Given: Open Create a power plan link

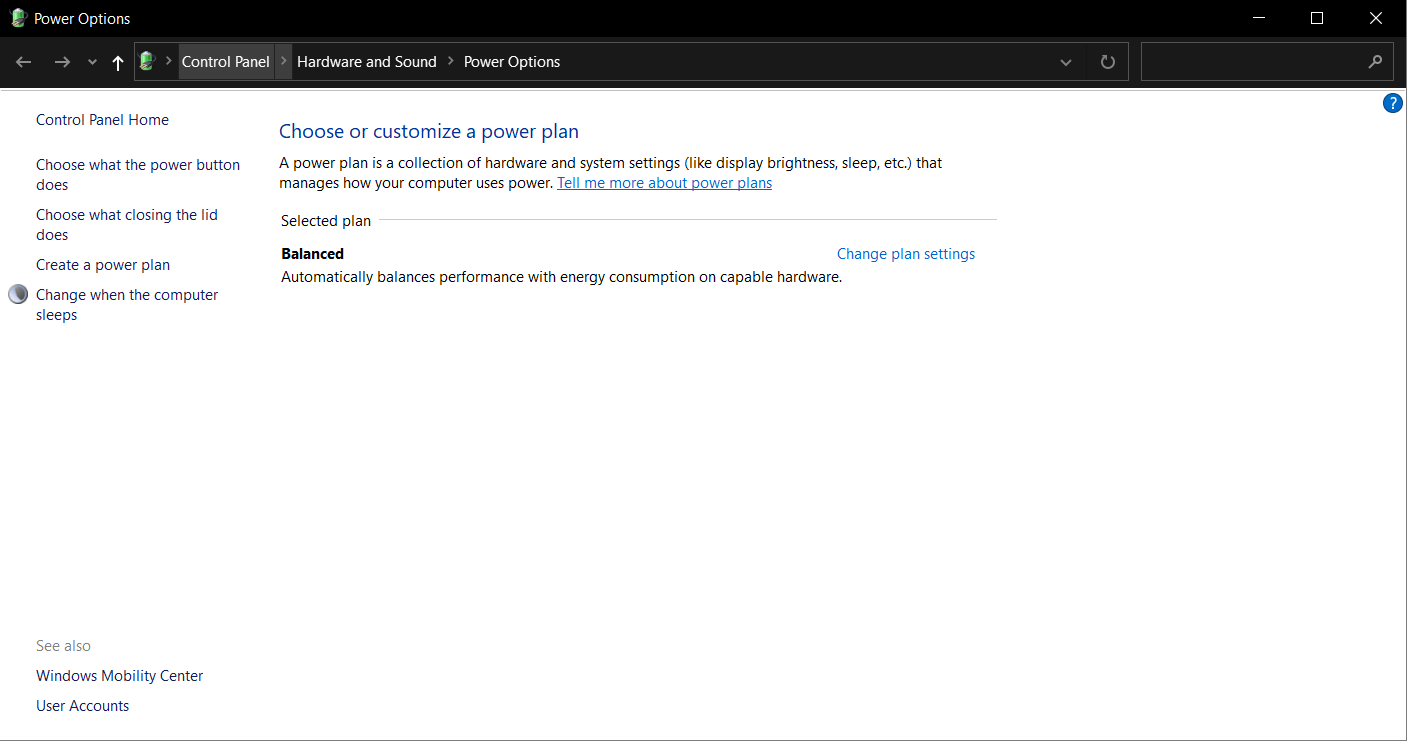Looking at the screenshot, I should coord(103,265).
